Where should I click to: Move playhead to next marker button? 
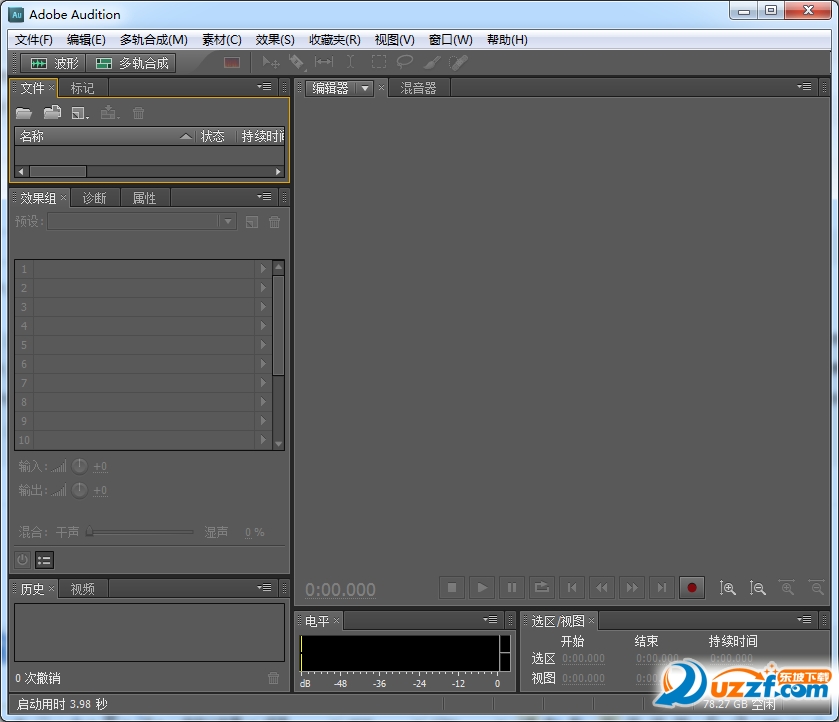pyautogui.click(x=661, y=588)
